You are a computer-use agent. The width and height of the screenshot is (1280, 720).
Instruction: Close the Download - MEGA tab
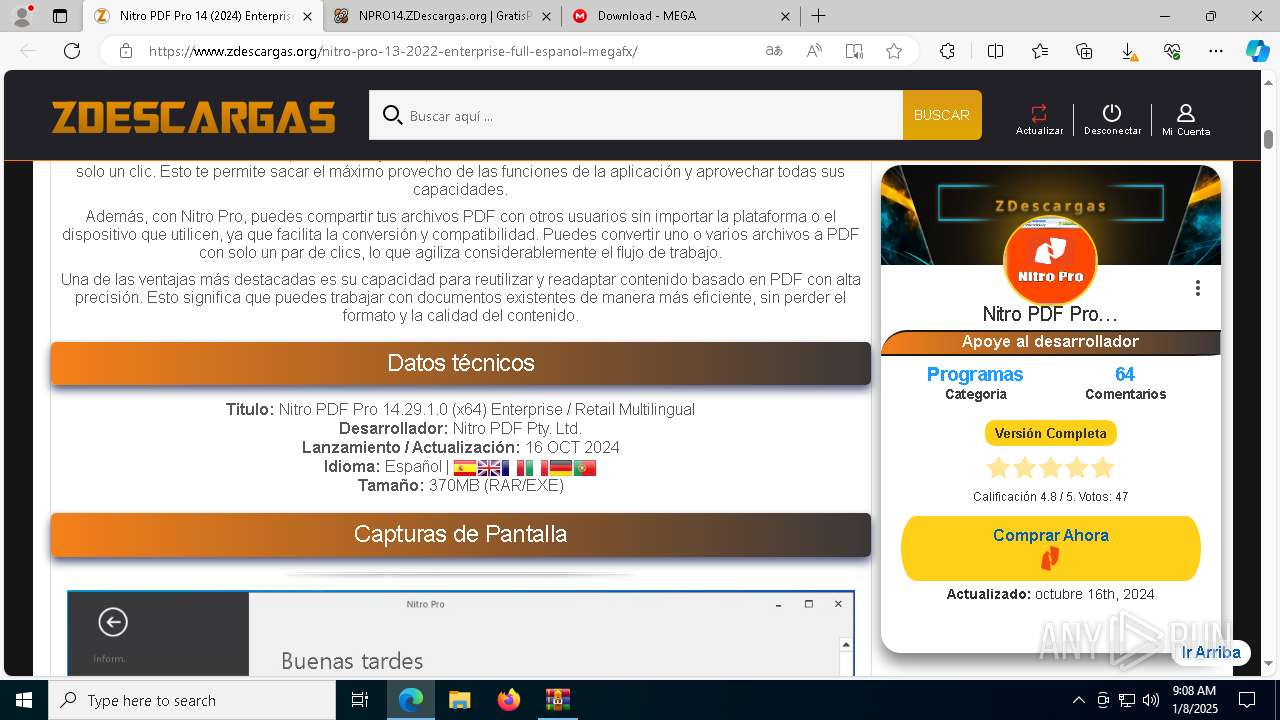pos(785,16)
